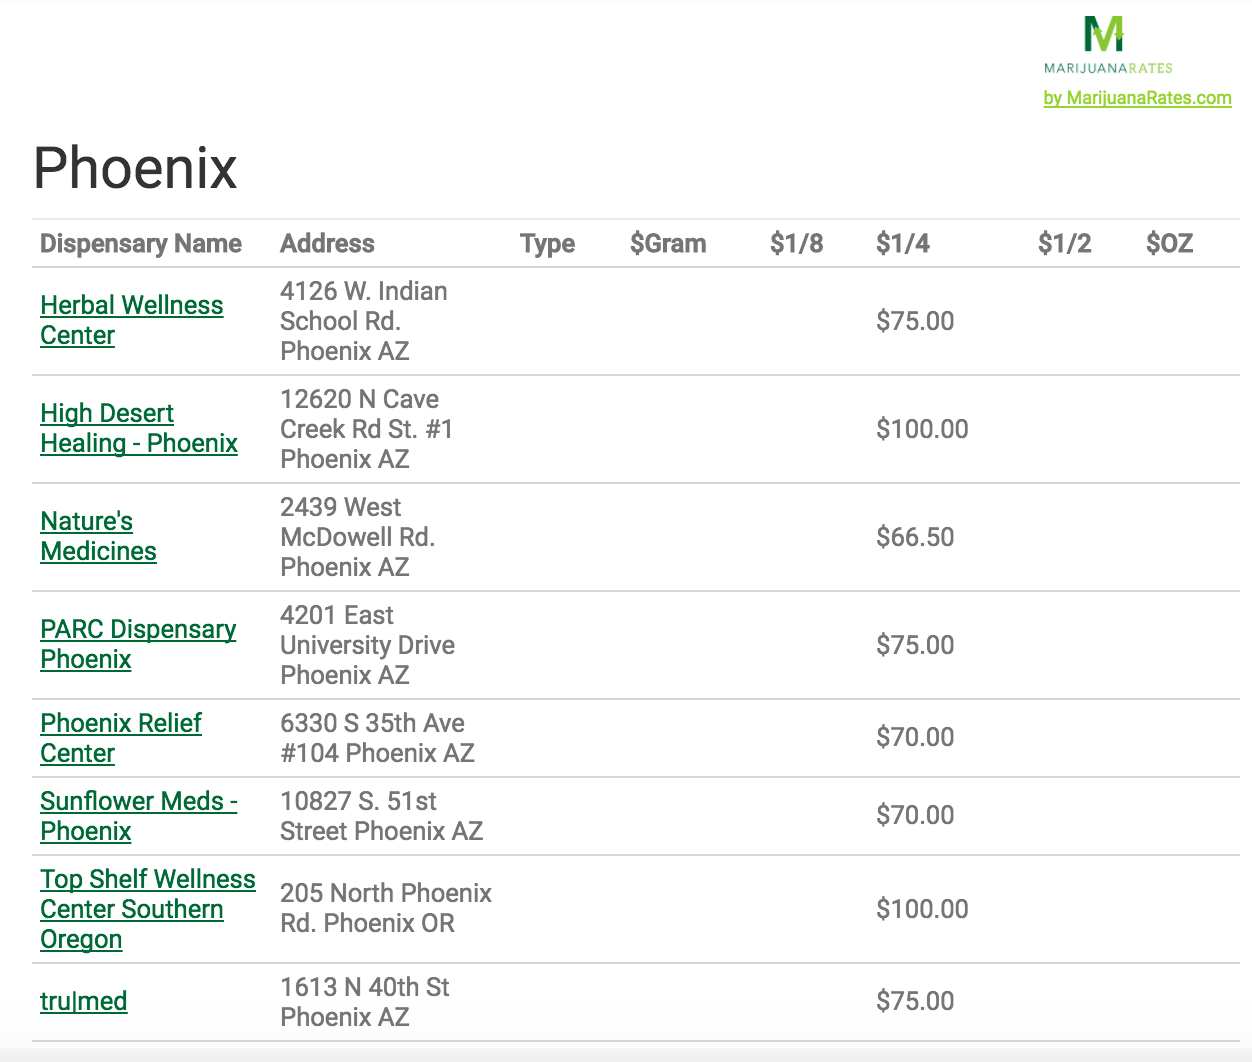Viewport: 1252px width, 1062px height.
Task: Open Herbal Wellness Center dispensary link
Action: [x=132, y=320]
